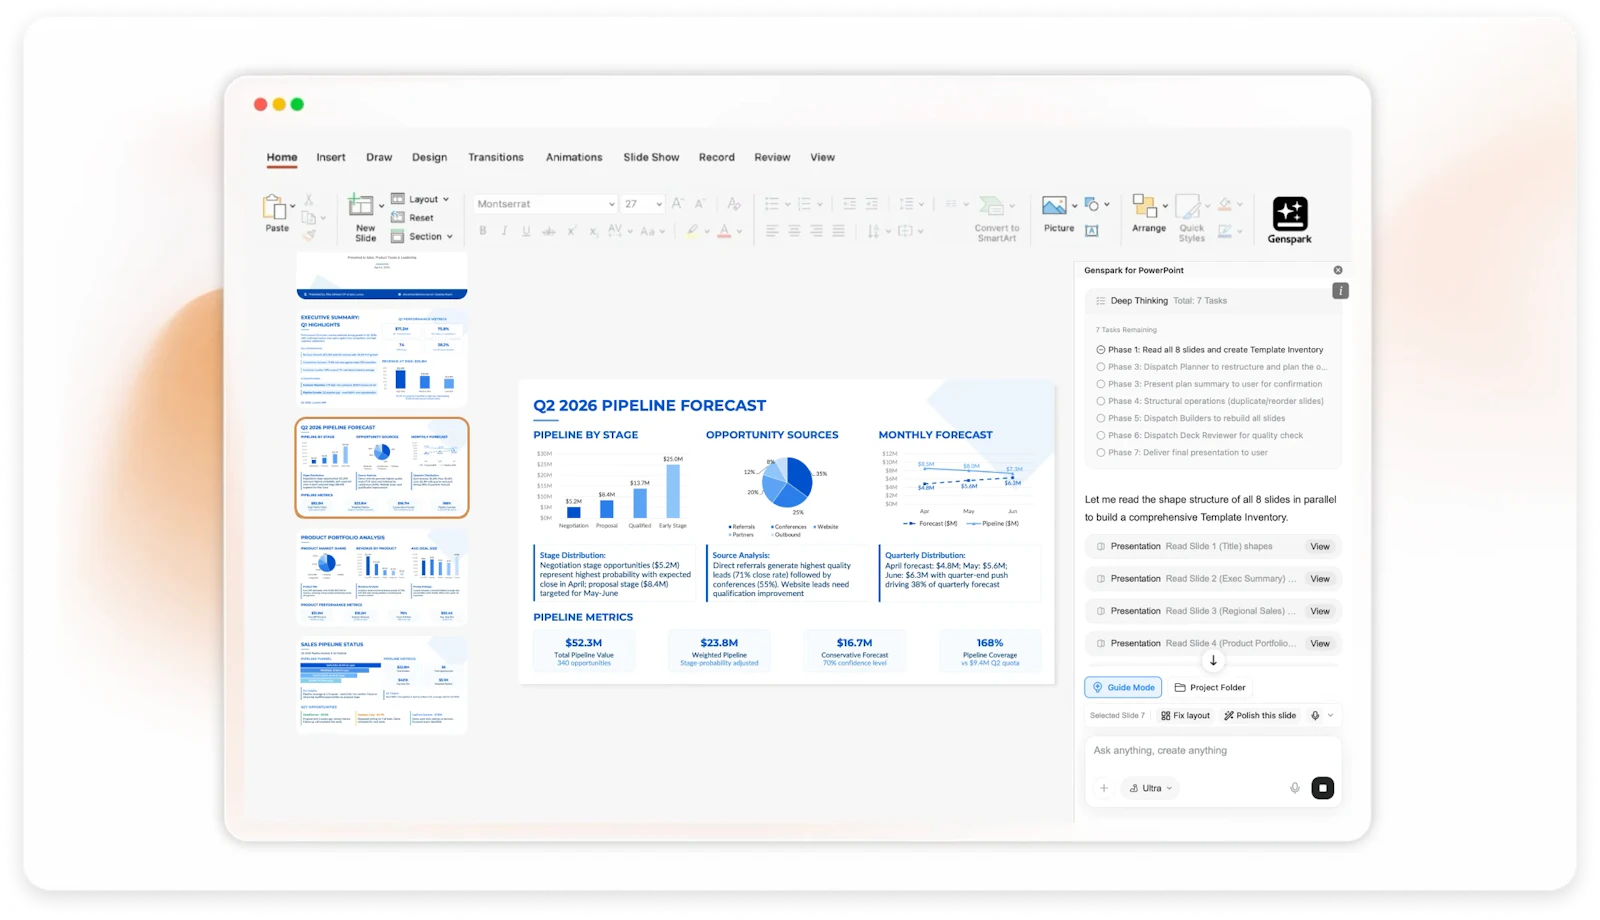Image resolution: width=1600 pixels, height=920 pixels.
Task: Insert a Picture
Action: pyautogui.click(x=1057, y=214)
